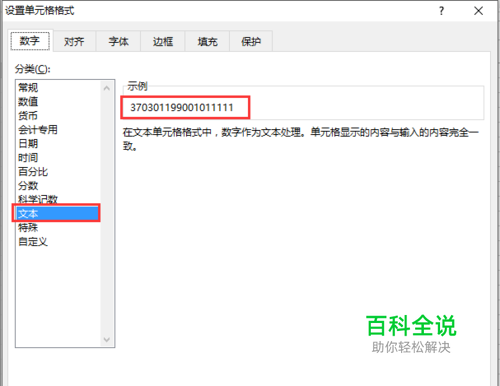Screen dimensions: 500x386
Task: Click scroll down arrow of category list
Action: 107,340
